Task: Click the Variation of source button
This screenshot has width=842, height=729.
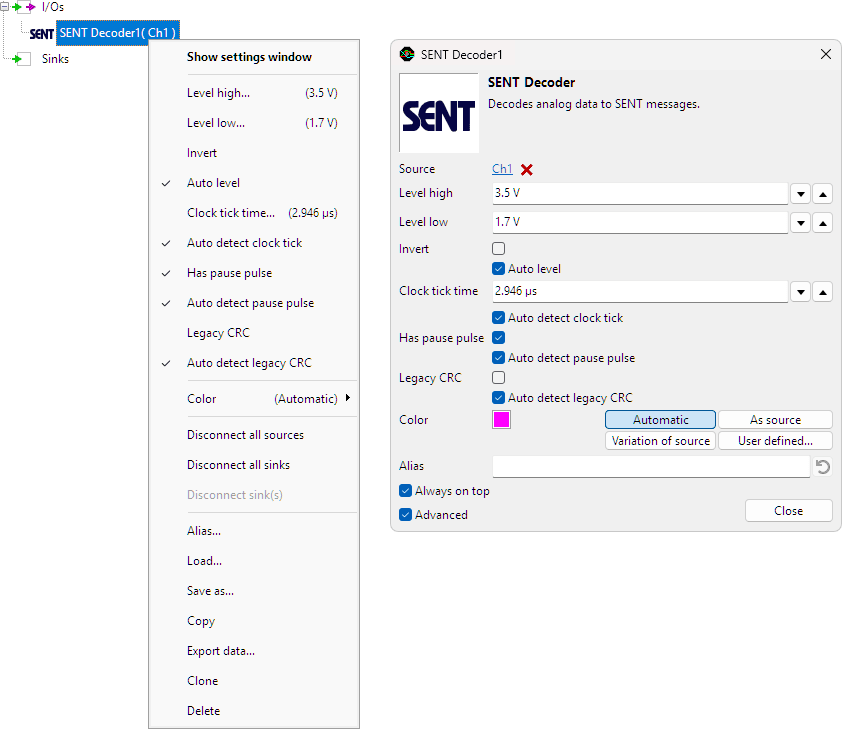Action: pyautogui.click(x=660, y=441)
